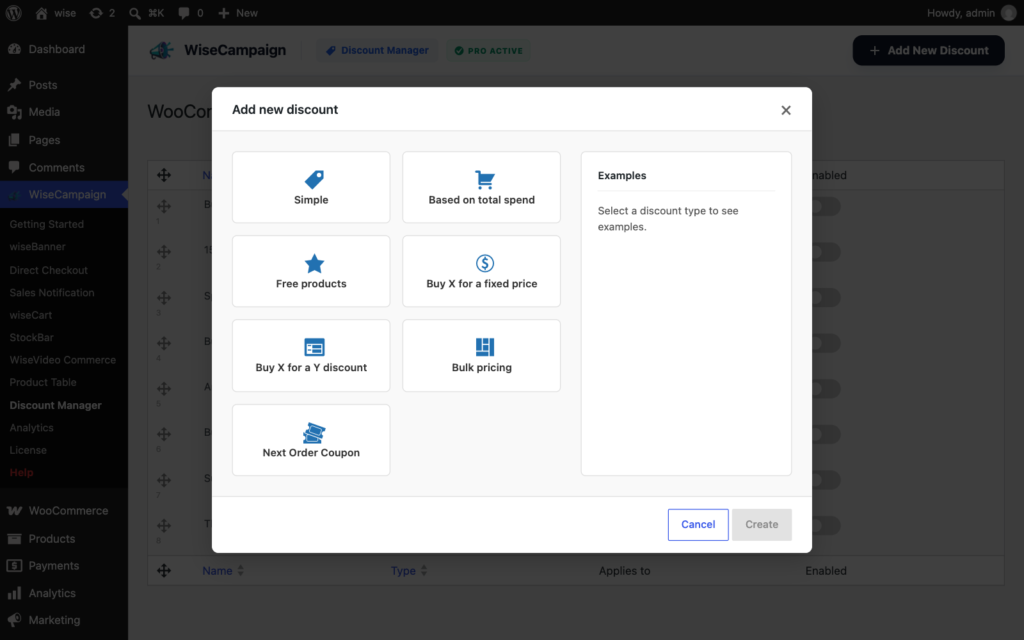Click the Add New Discount button
1024x640 pixels.
928,50
